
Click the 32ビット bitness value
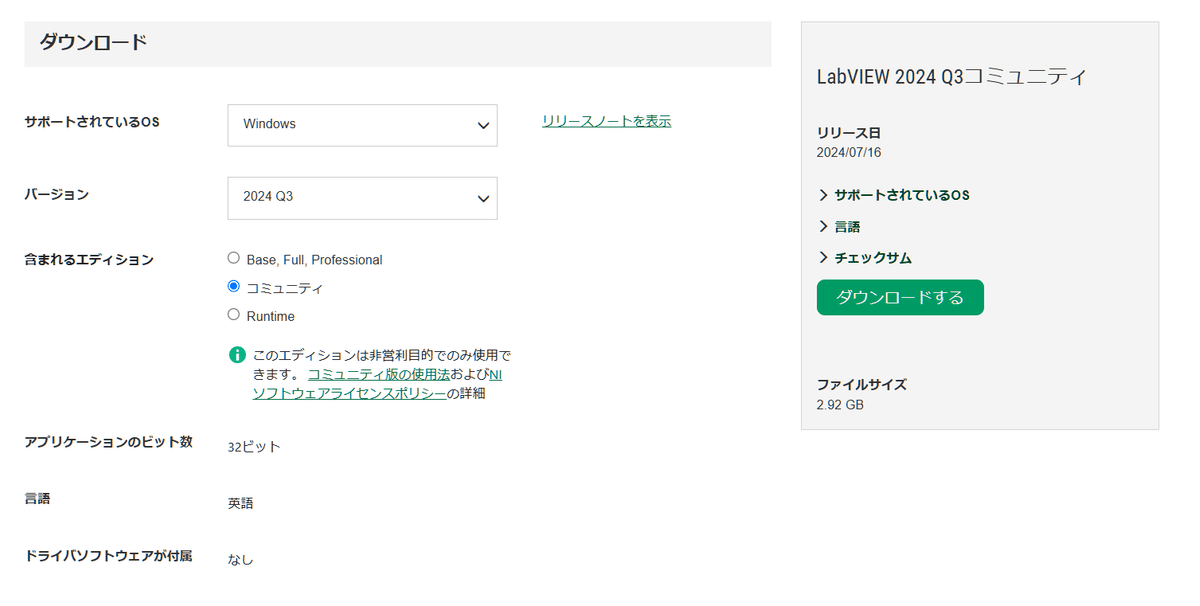[254, 447]
